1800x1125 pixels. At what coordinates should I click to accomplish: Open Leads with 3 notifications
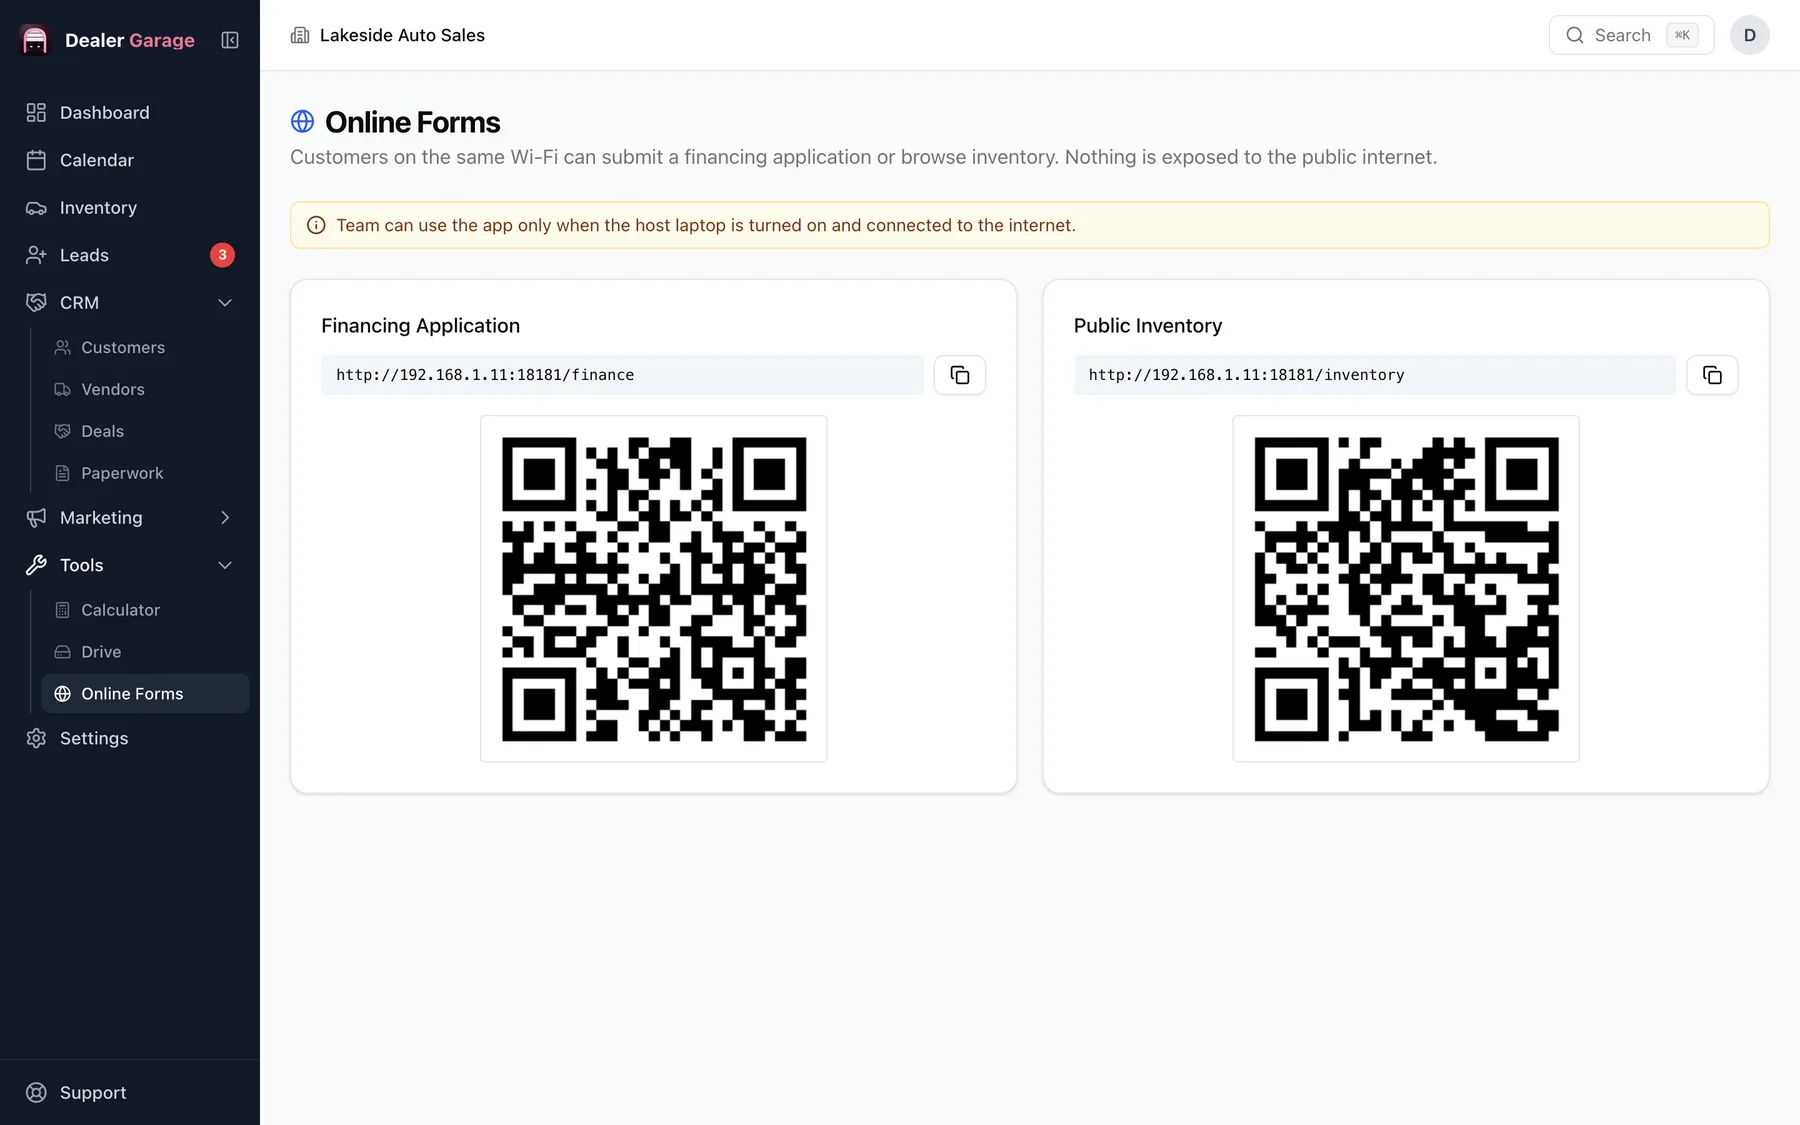pyautogui.click(x=130, y=255)
